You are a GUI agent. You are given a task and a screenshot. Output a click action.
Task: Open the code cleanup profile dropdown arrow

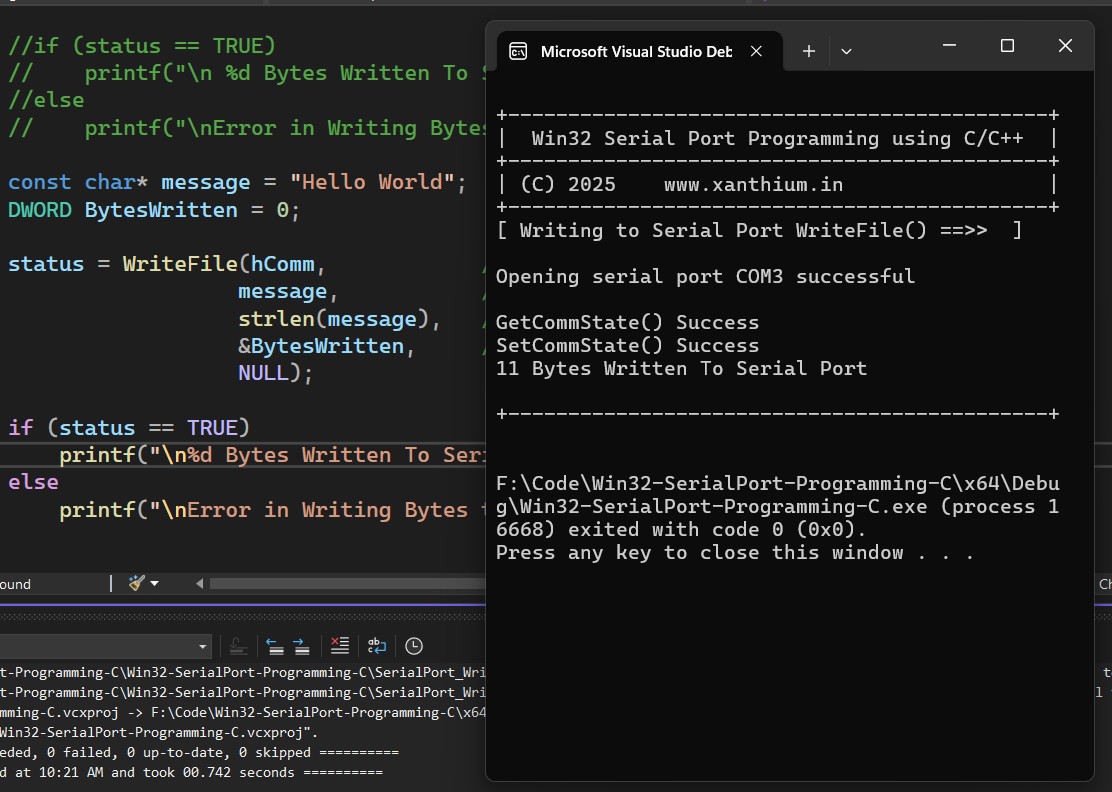[x=155, y=584]
